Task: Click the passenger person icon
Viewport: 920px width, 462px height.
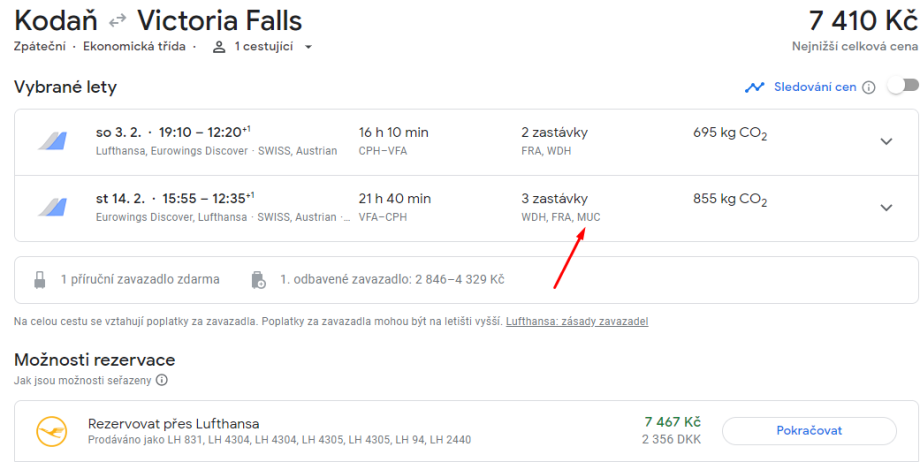Action: [x=218, y=47]
